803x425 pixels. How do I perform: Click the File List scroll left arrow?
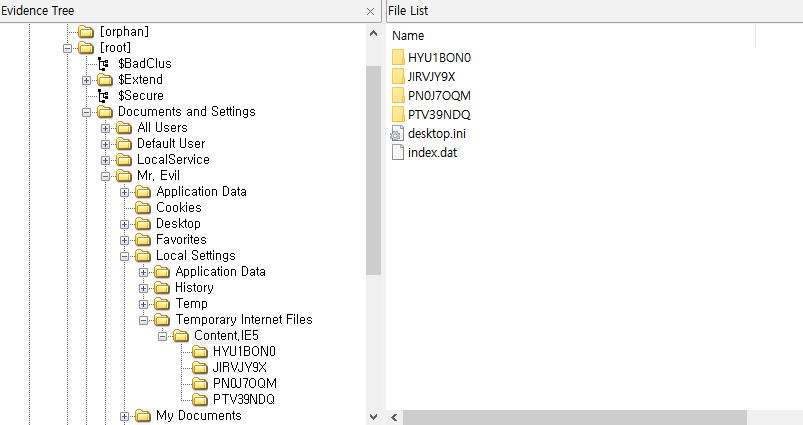pos(394,417)
